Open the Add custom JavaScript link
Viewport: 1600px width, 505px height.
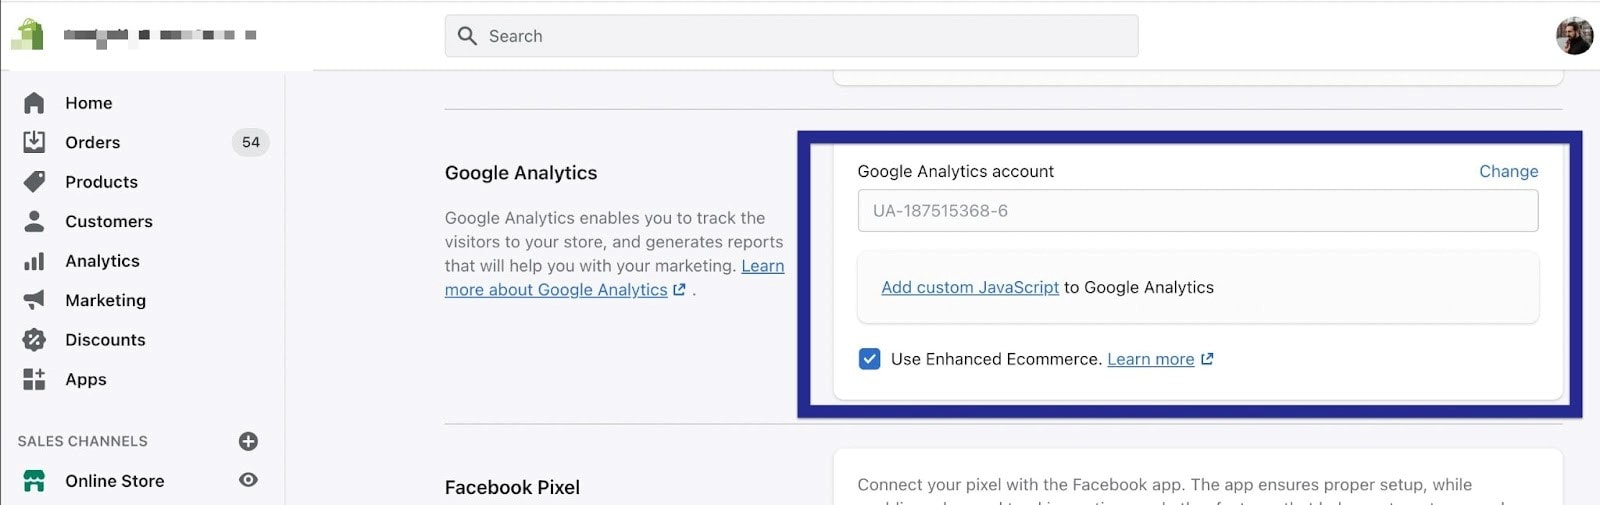[x=969, y=287]
